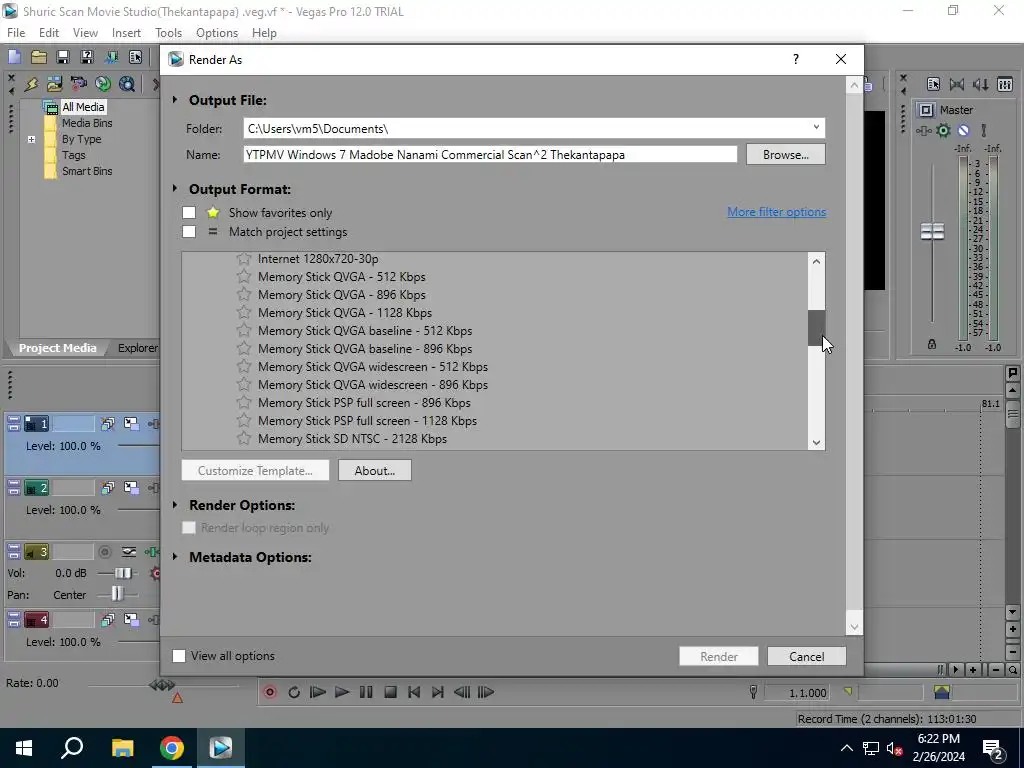Viewport: 1024px width, 768px height.
Task: Open the More filter options link
Action: (776, 212)
